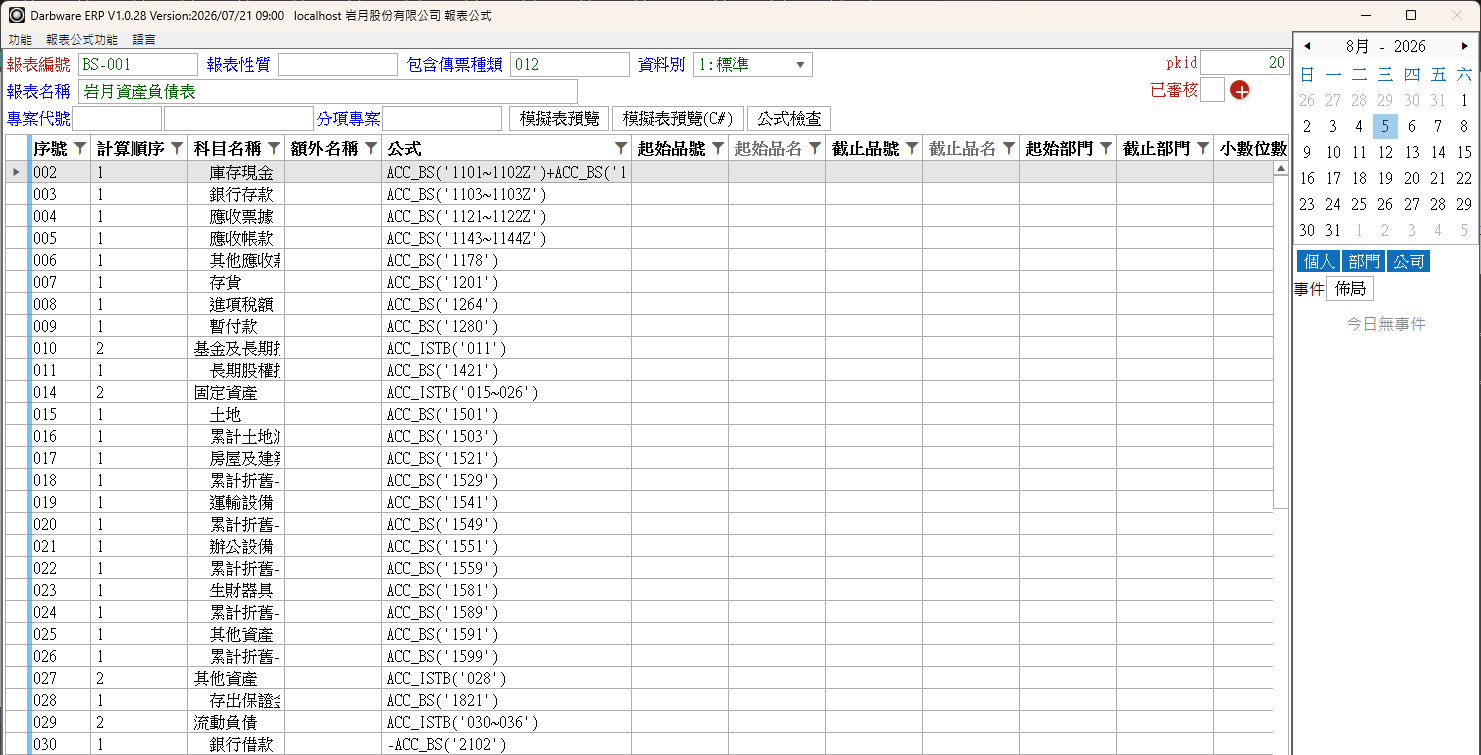Toggle the 已審核 checkbox
The width and height of the screenshot is (1481, 755).
pyautogui.click(x=1213, y=90)
